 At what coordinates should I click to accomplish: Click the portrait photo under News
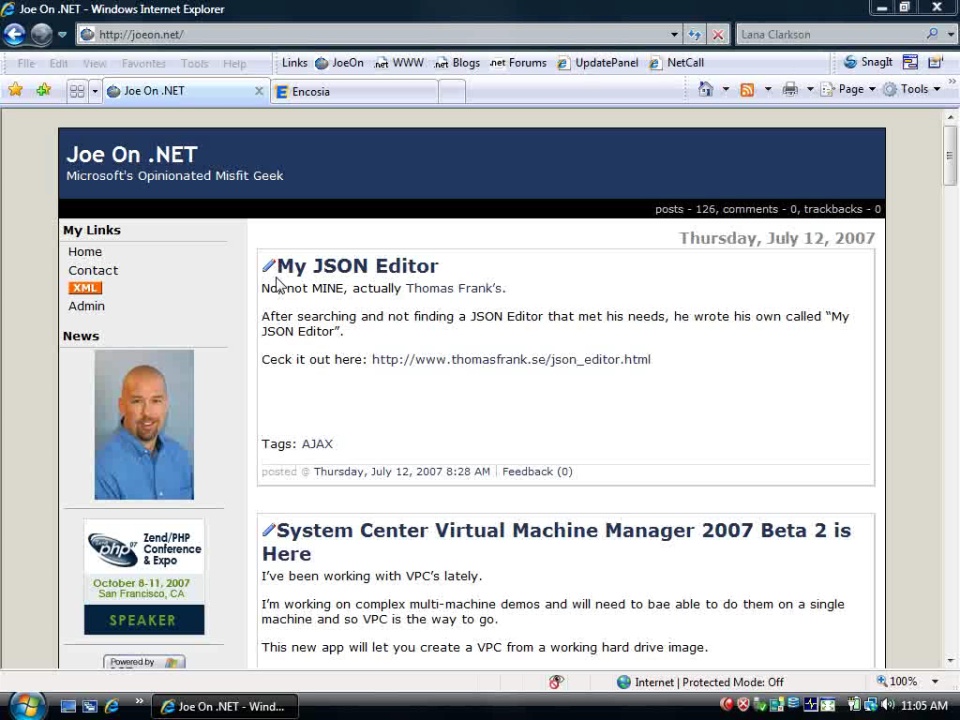click(144, 424)
